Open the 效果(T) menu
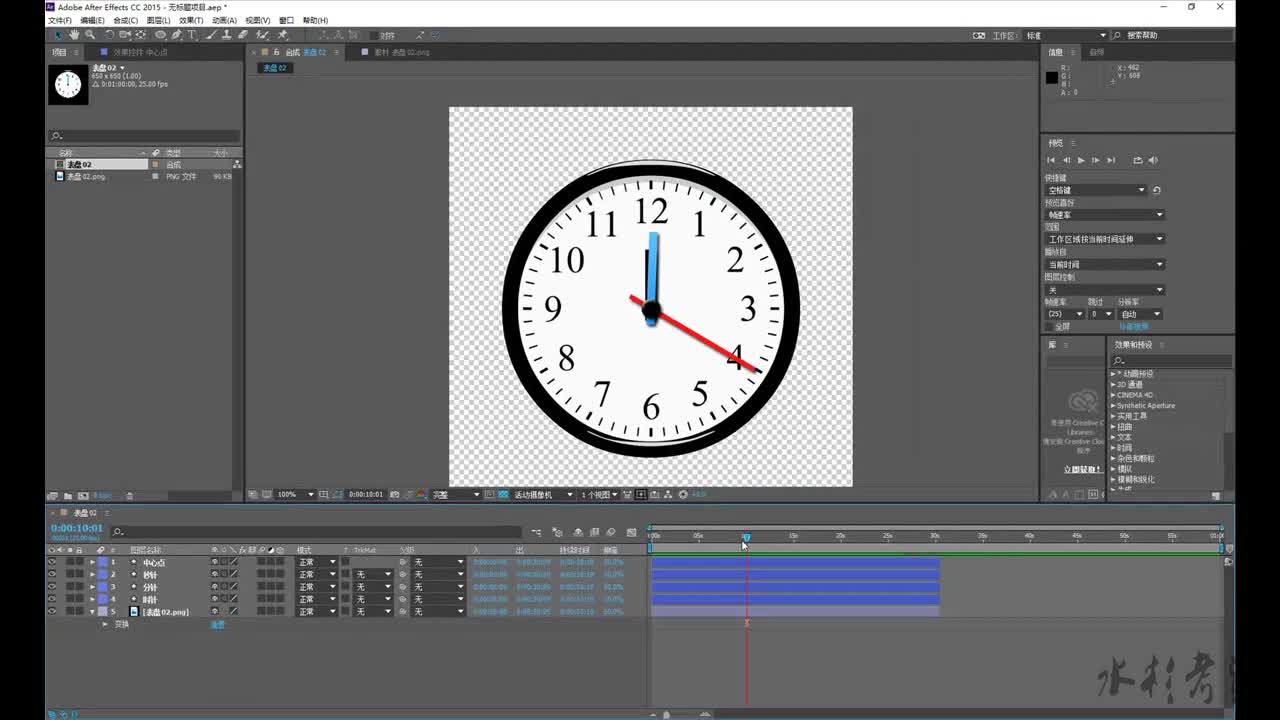This screenshot has width=1280, height=720. 191,20
